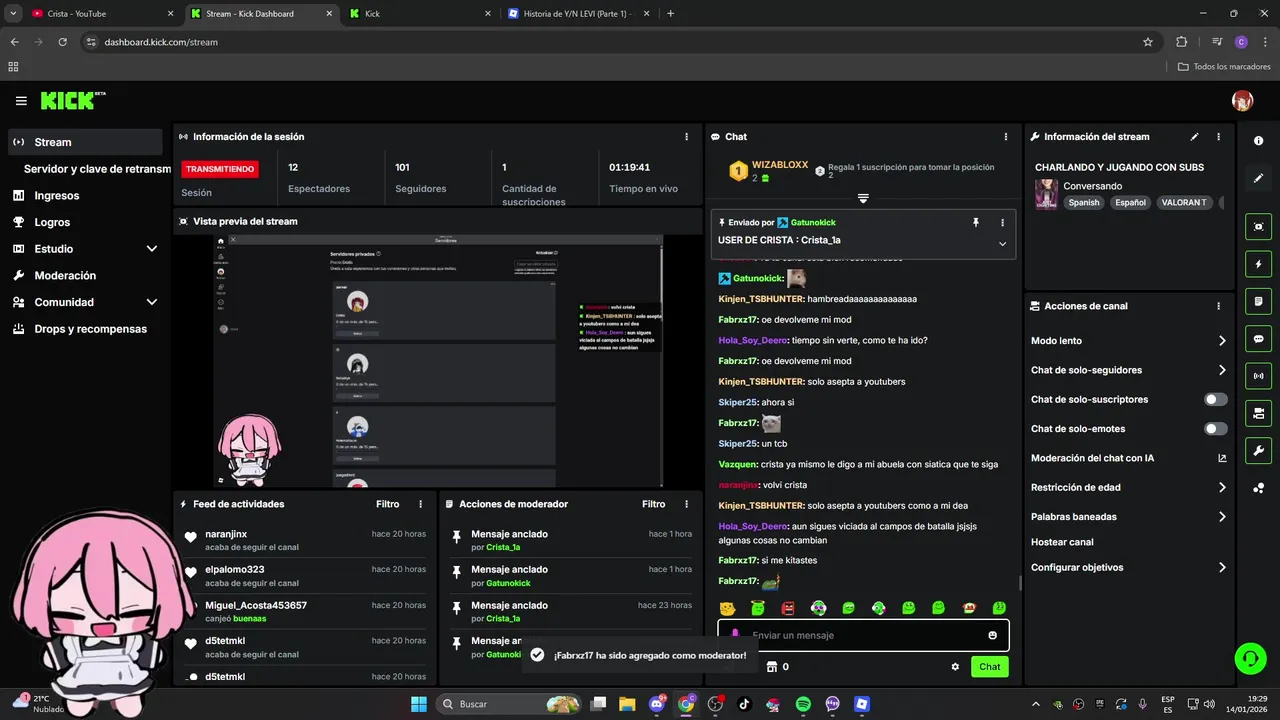Expand the Estudio sidebar section
The image size is (1280, 720).
(152, 249)
